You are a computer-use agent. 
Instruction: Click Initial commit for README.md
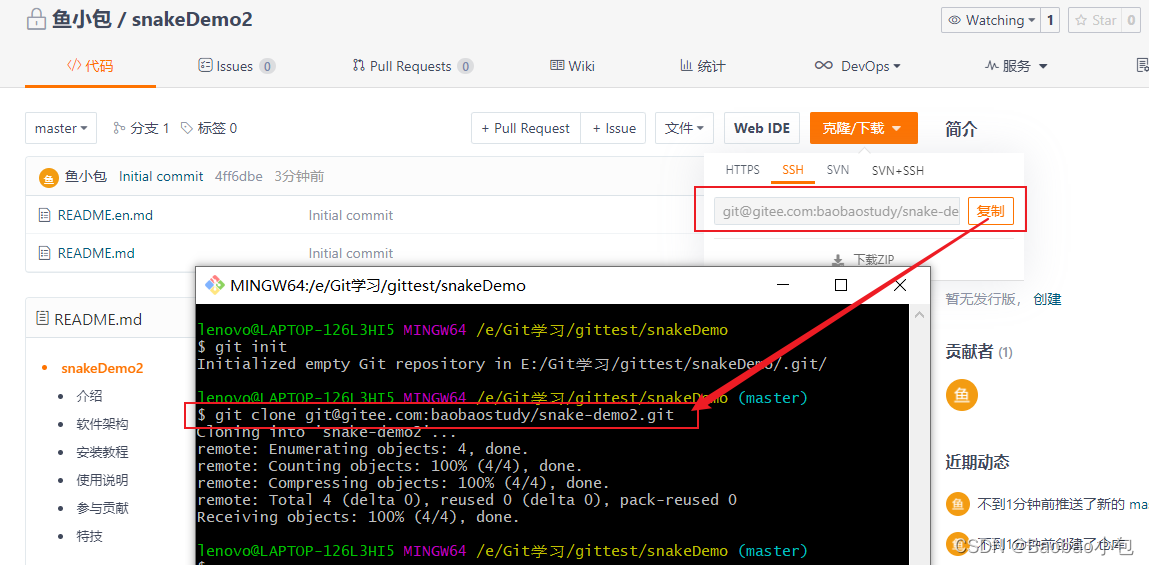350,254
